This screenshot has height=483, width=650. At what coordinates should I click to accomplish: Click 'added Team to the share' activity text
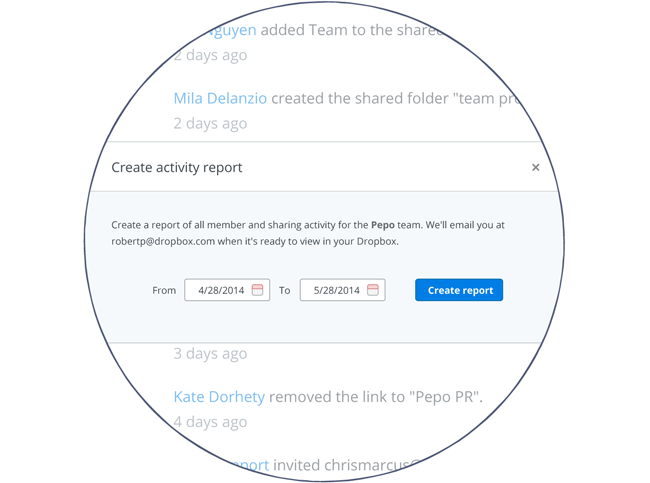click(352, 30)
